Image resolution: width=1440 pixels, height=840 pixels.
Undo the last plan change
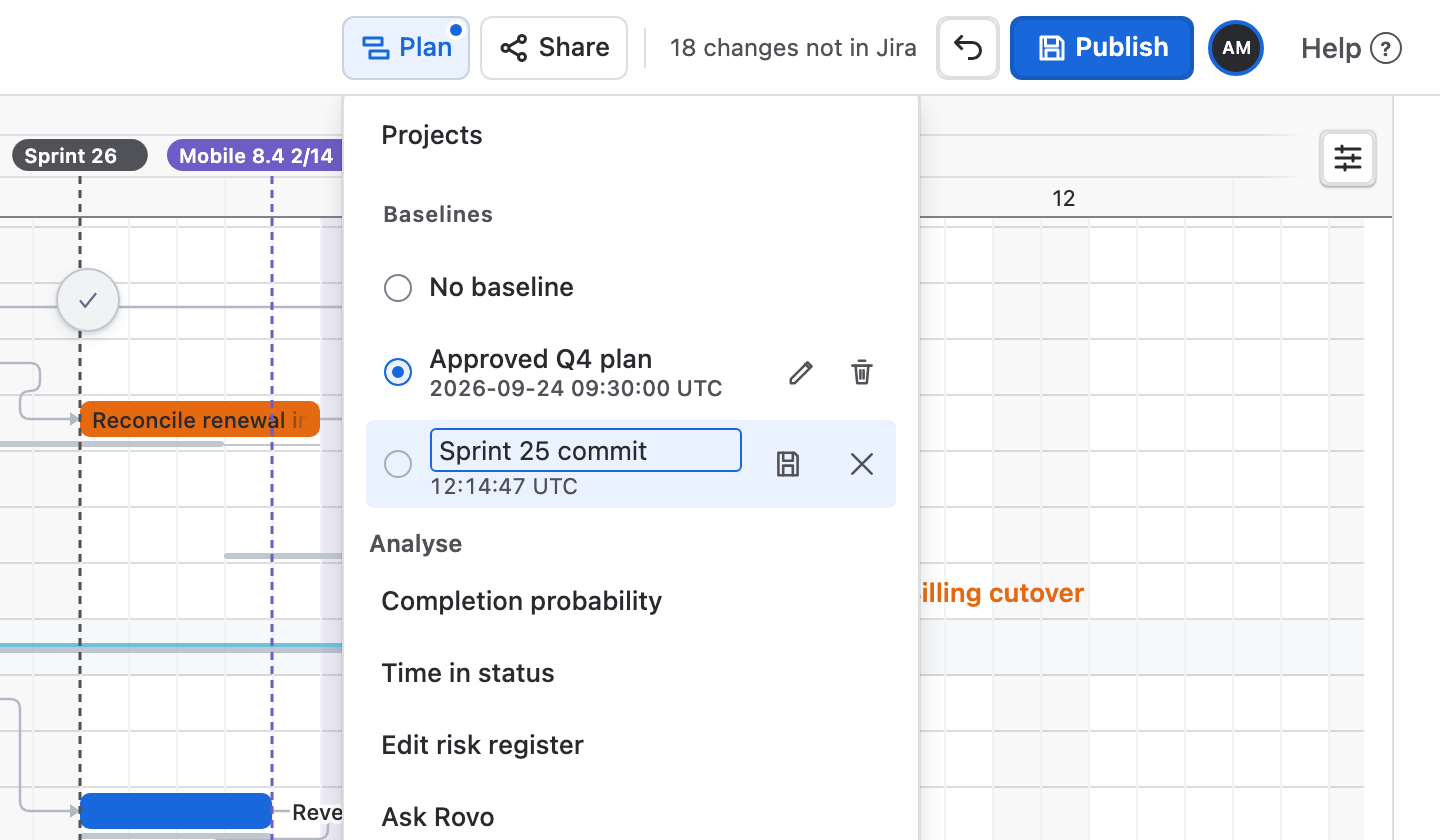point(968,47)
